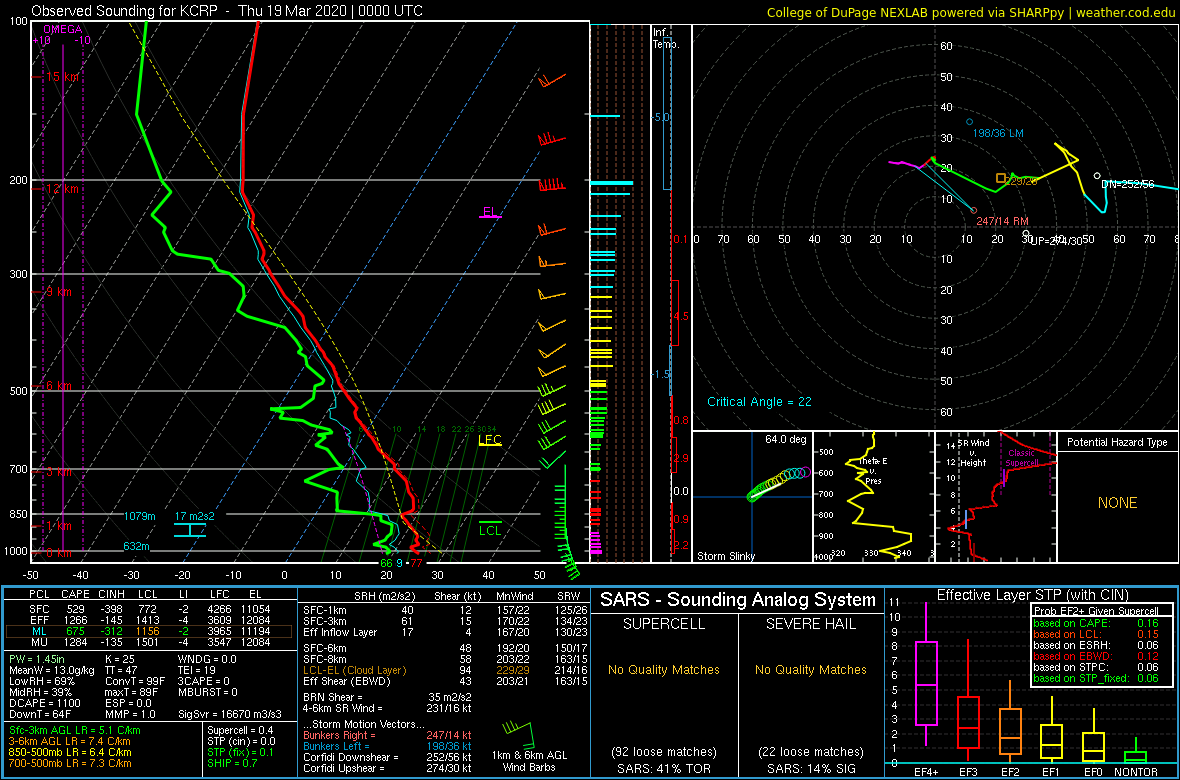1180x780 pixels.
Task: Click the PW = 1.45in value
Action: 38,661
